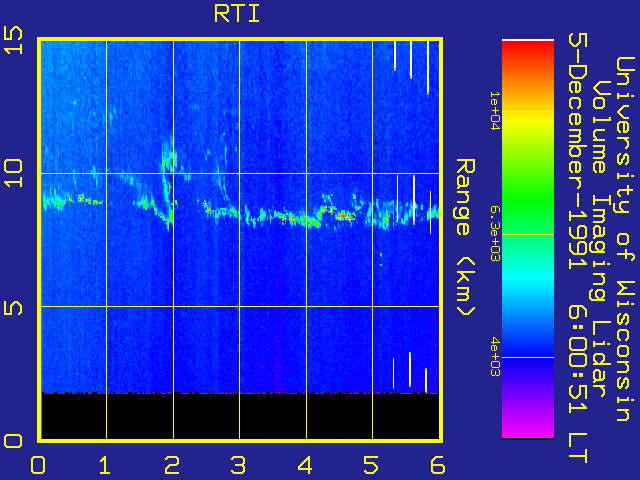The height and width of the screenshot is (480, 640).
Task: Select the 10 range axis label
Action: click(13, 173)
